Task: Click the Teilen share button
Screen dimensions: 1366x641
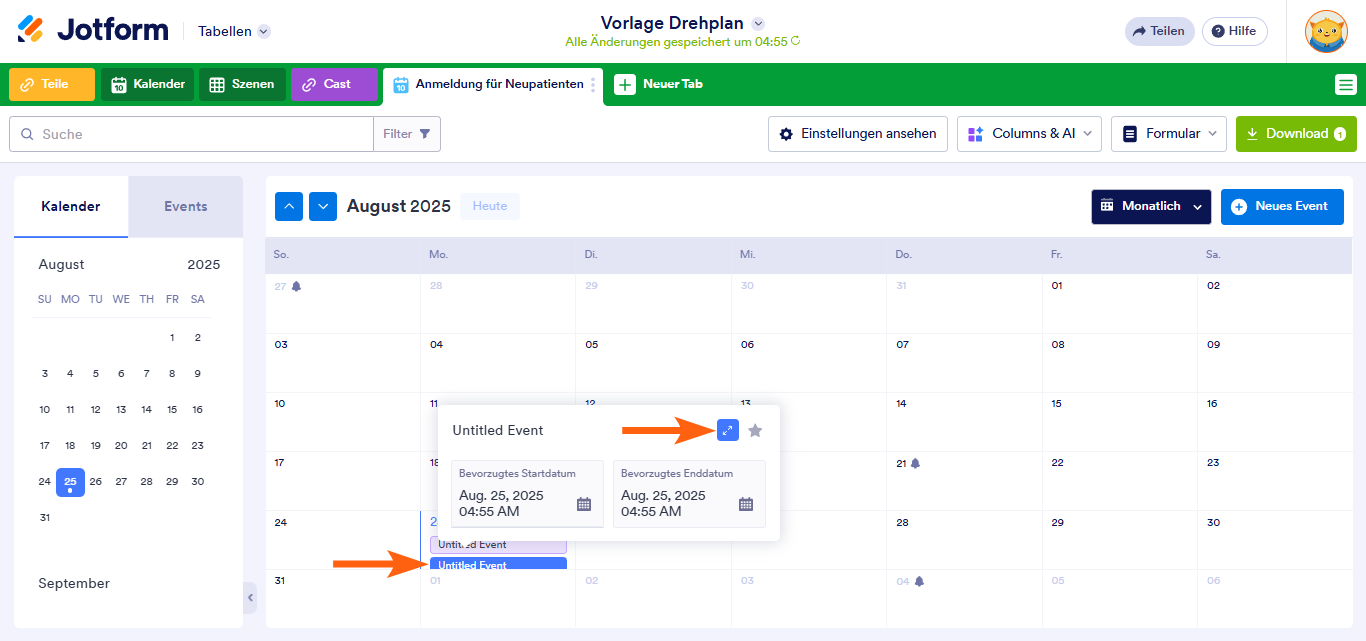Action: pos(1158,31)
